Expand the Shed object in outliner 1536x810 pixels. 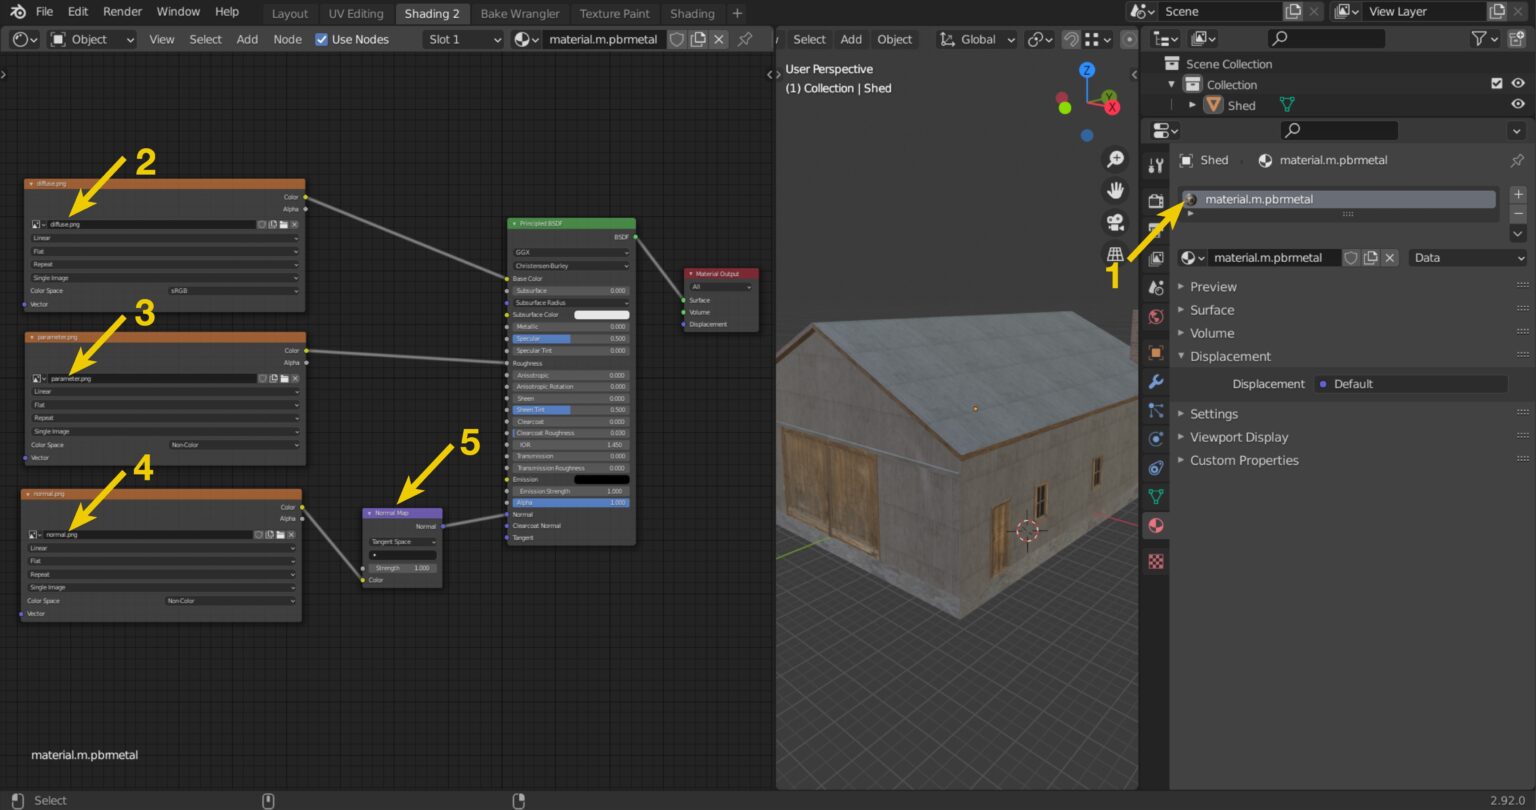click(x=1192, y=104)
